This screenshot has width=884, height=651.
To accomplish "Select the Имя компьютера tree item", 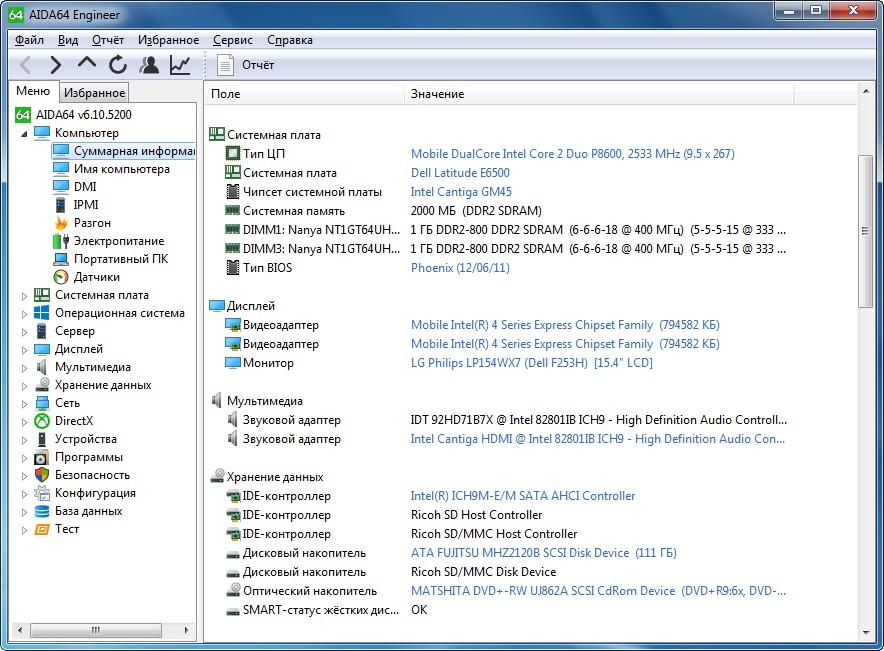I will (x=111, y=169).
